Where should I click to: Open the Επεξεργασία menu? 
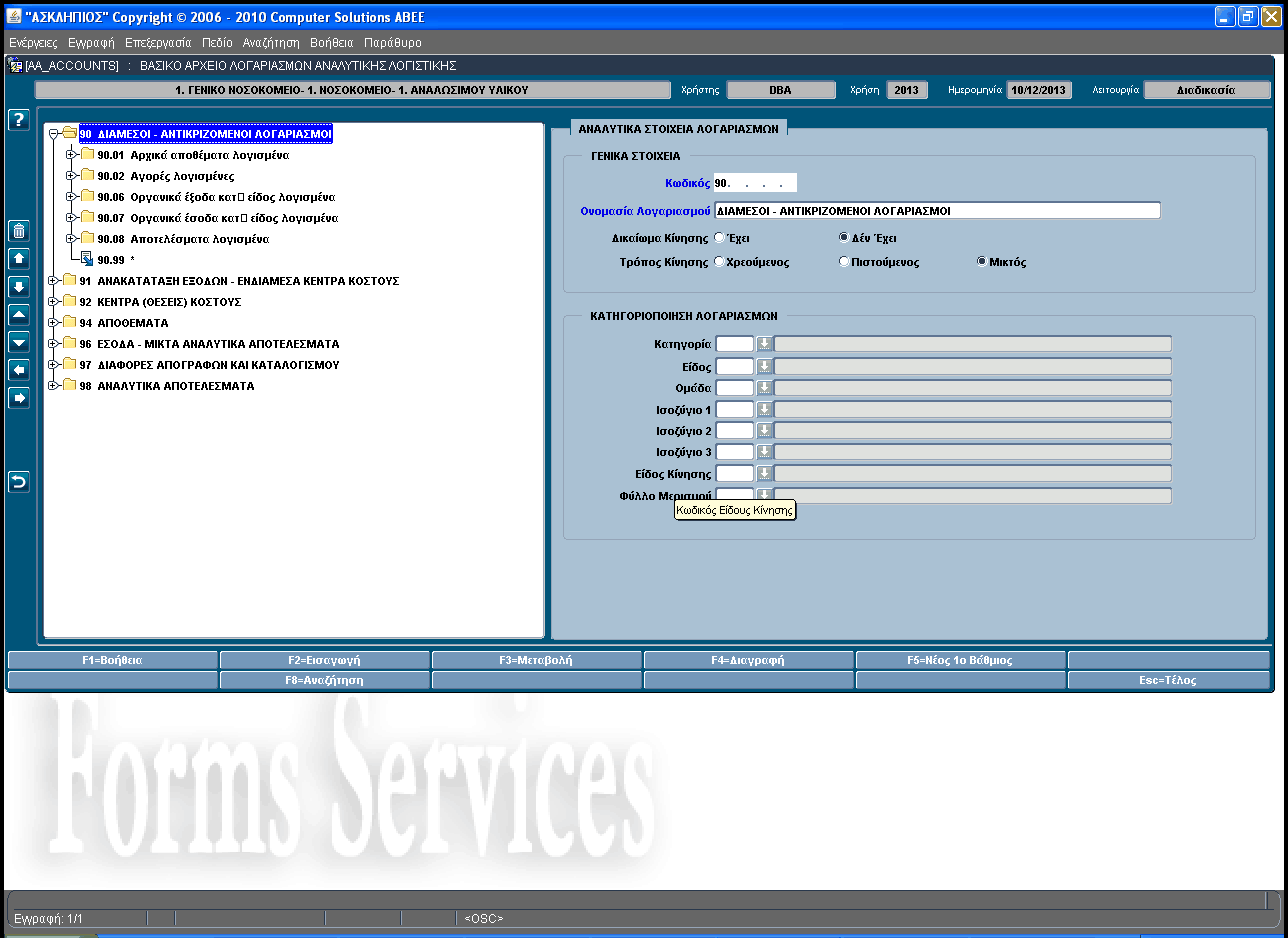pyautogui.click(x=158, y=43)
